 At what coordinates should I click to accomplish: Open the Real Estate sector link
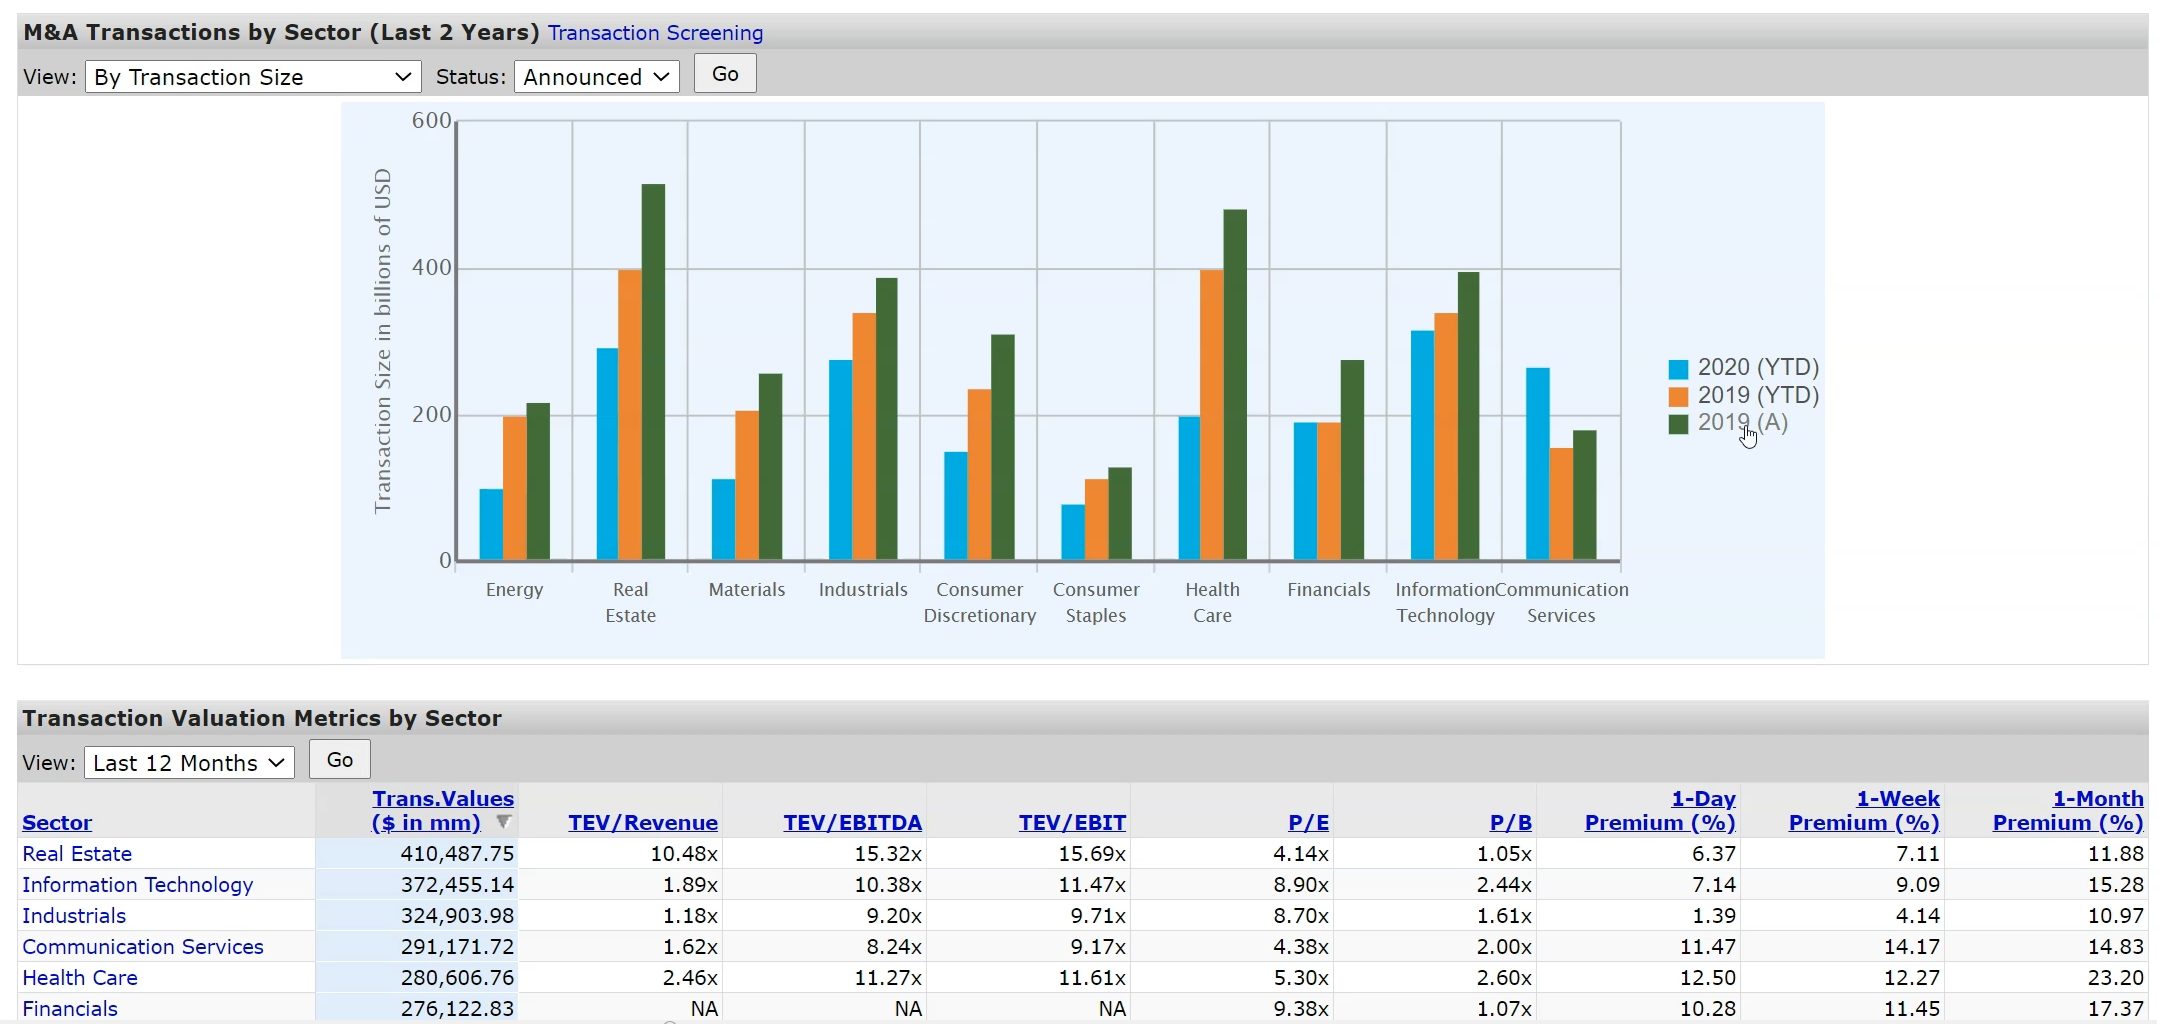(x=77, y=854)
